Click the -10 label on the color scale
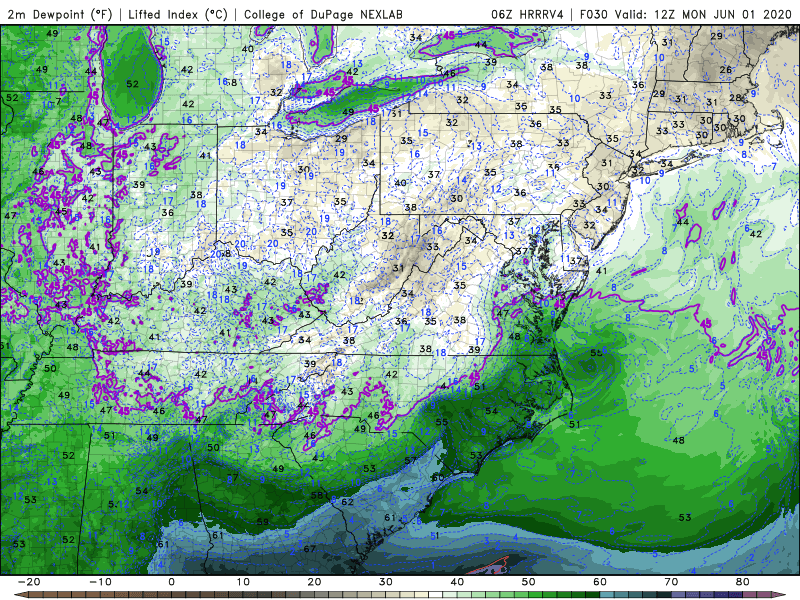 [100, 582]
